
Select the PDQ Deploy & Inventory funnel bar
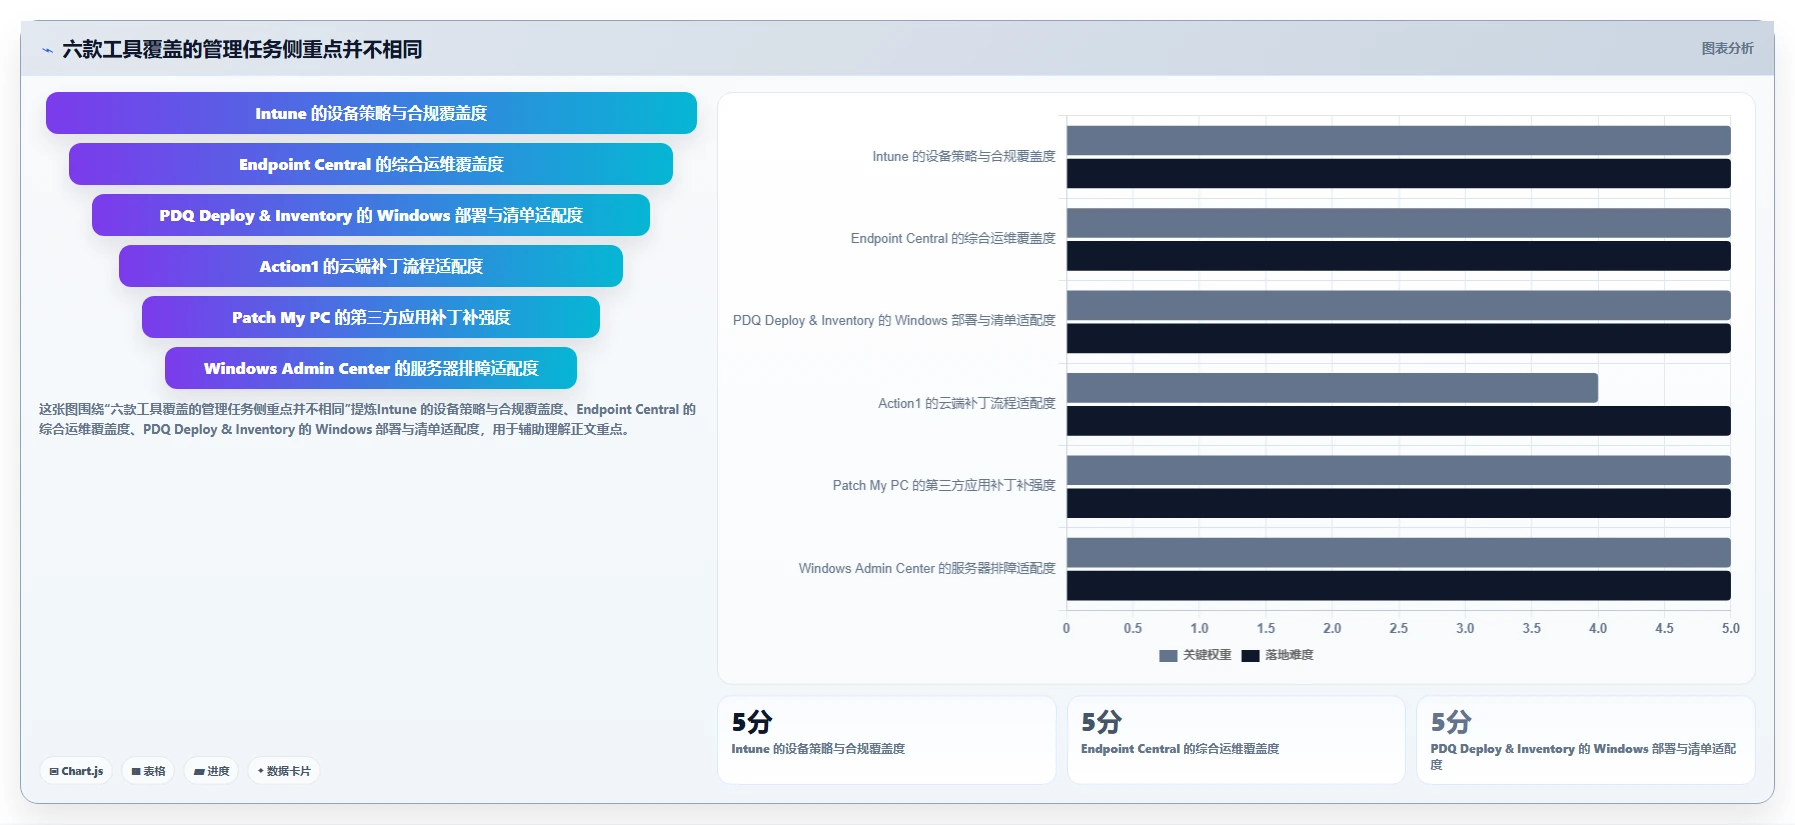371,215
